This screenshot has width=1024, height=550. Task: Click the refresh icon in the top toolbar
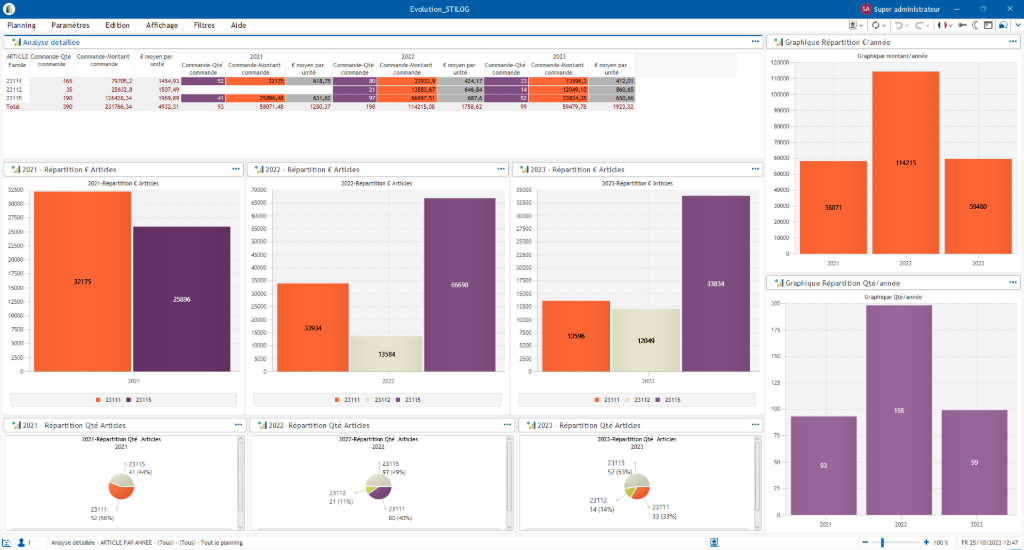click(875, 24)
